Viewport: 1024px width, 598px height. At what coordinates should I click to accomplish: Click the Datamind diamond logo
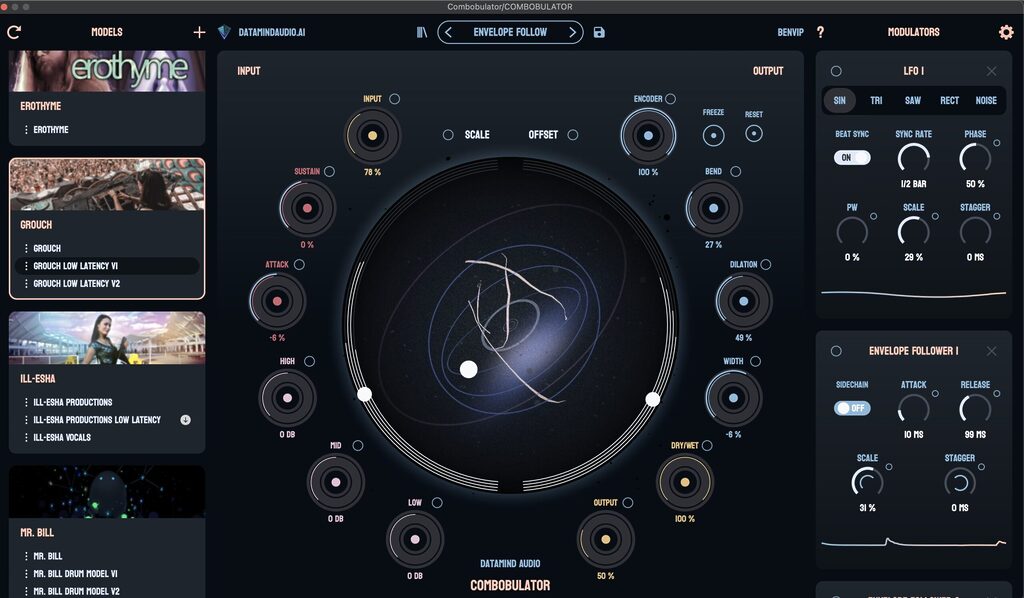pos(224,32)
